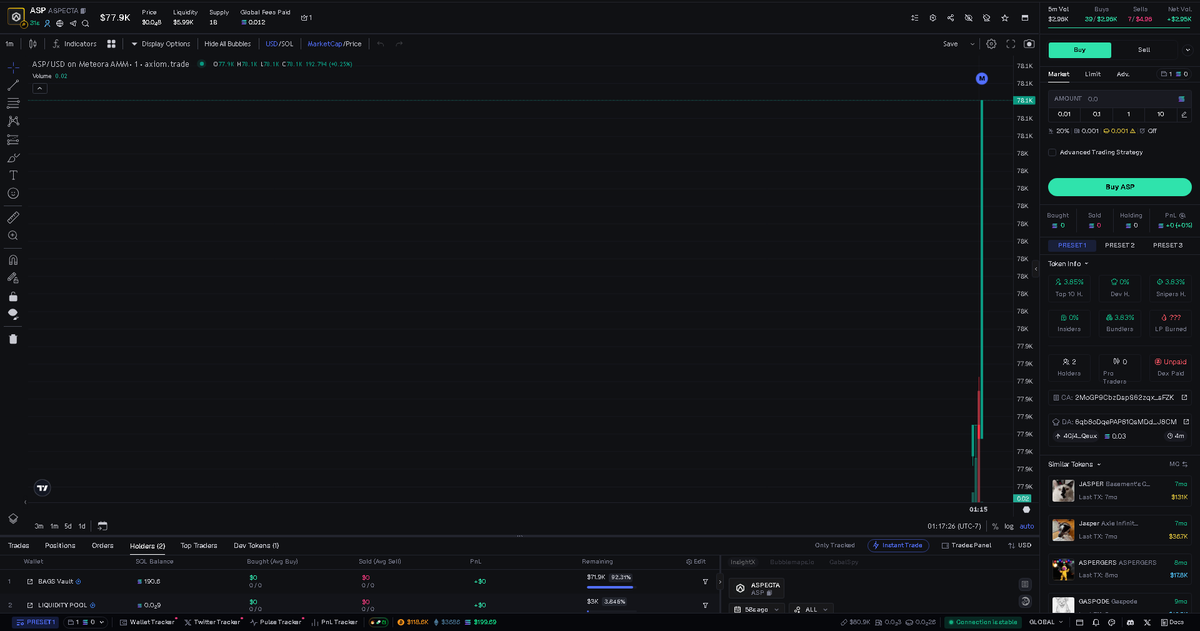Take a chart snapshot with camera icon
This screenshot has height=631, width=1200.
[x=1029, y=44]
